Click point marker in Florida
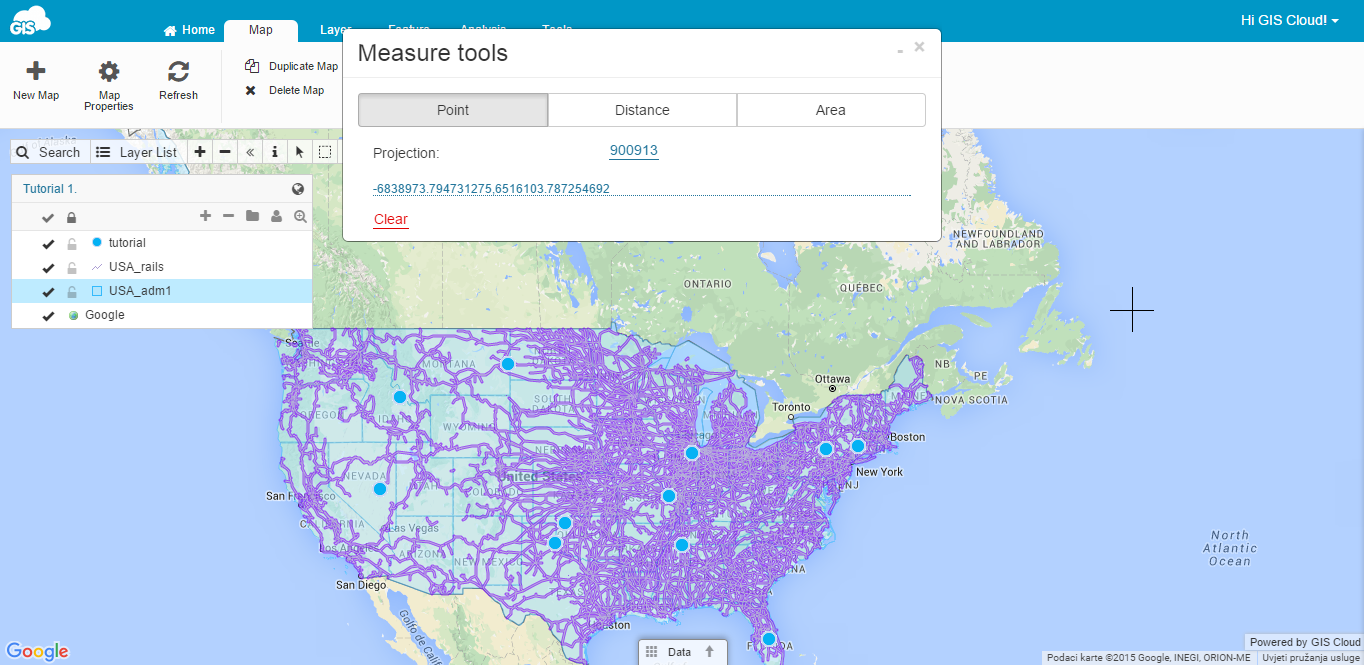 click(769, 639)
